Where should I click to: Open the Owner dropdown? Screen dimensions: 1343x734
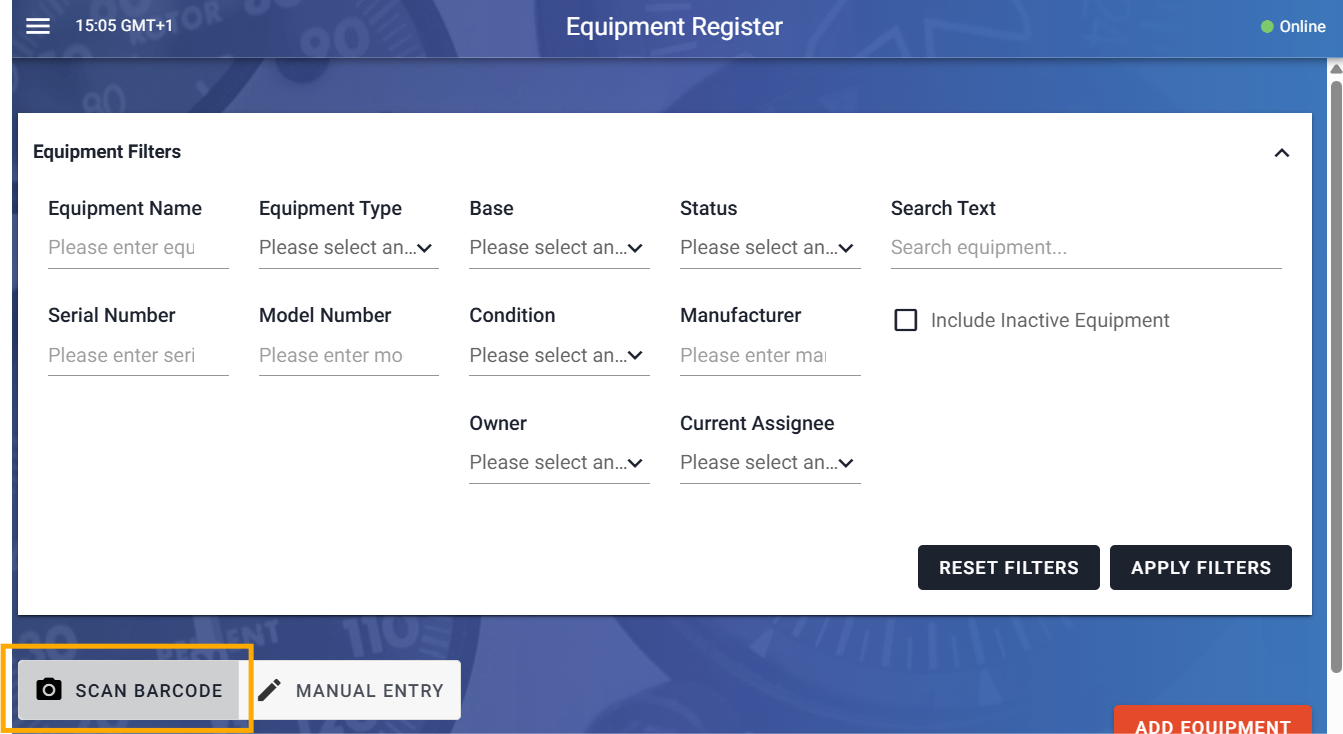point(558,463)
